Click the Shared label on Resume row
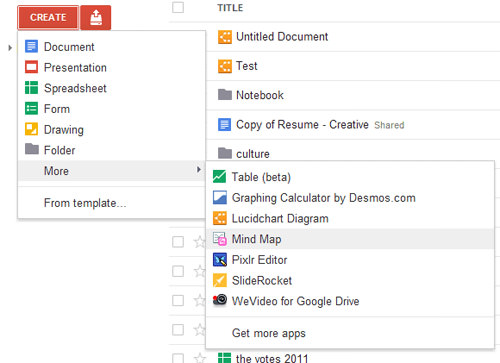The width and height of the screenshot is (500, 363). [x=389, y=125]
